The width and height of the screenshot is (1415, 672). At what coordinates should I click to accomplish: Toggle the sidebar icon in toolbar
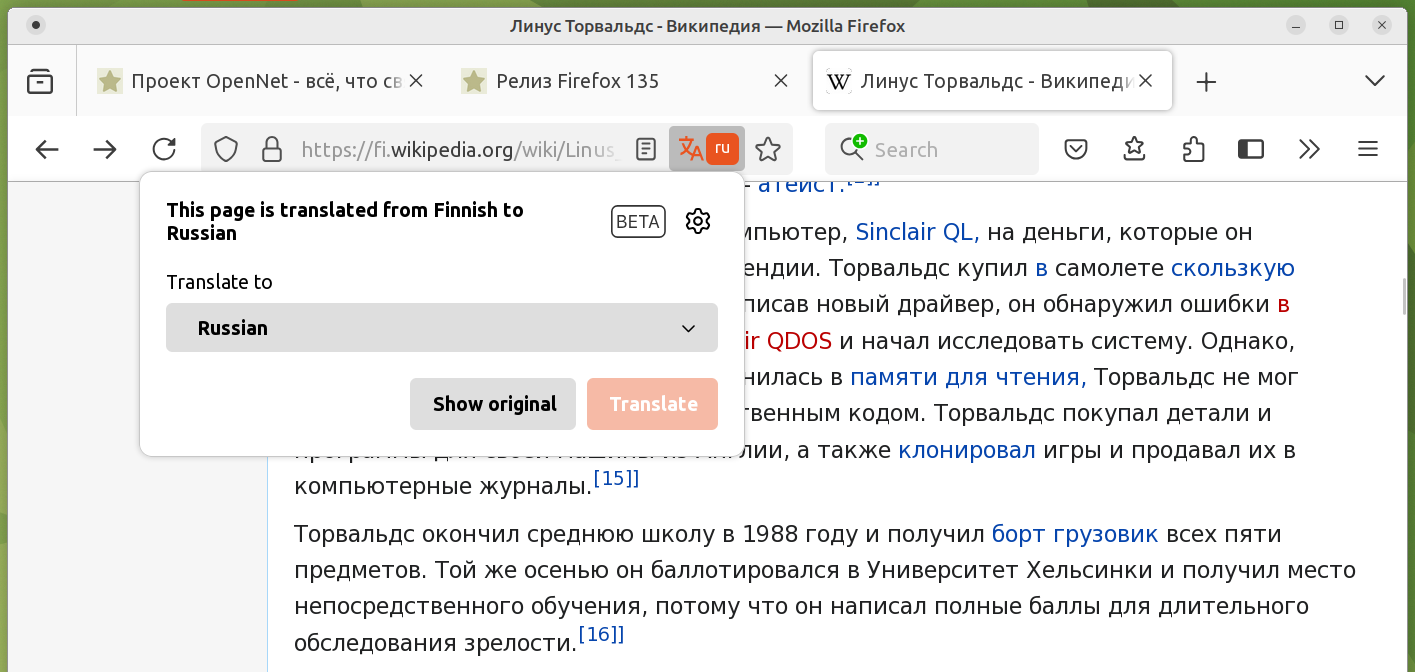click(1251, 150)
